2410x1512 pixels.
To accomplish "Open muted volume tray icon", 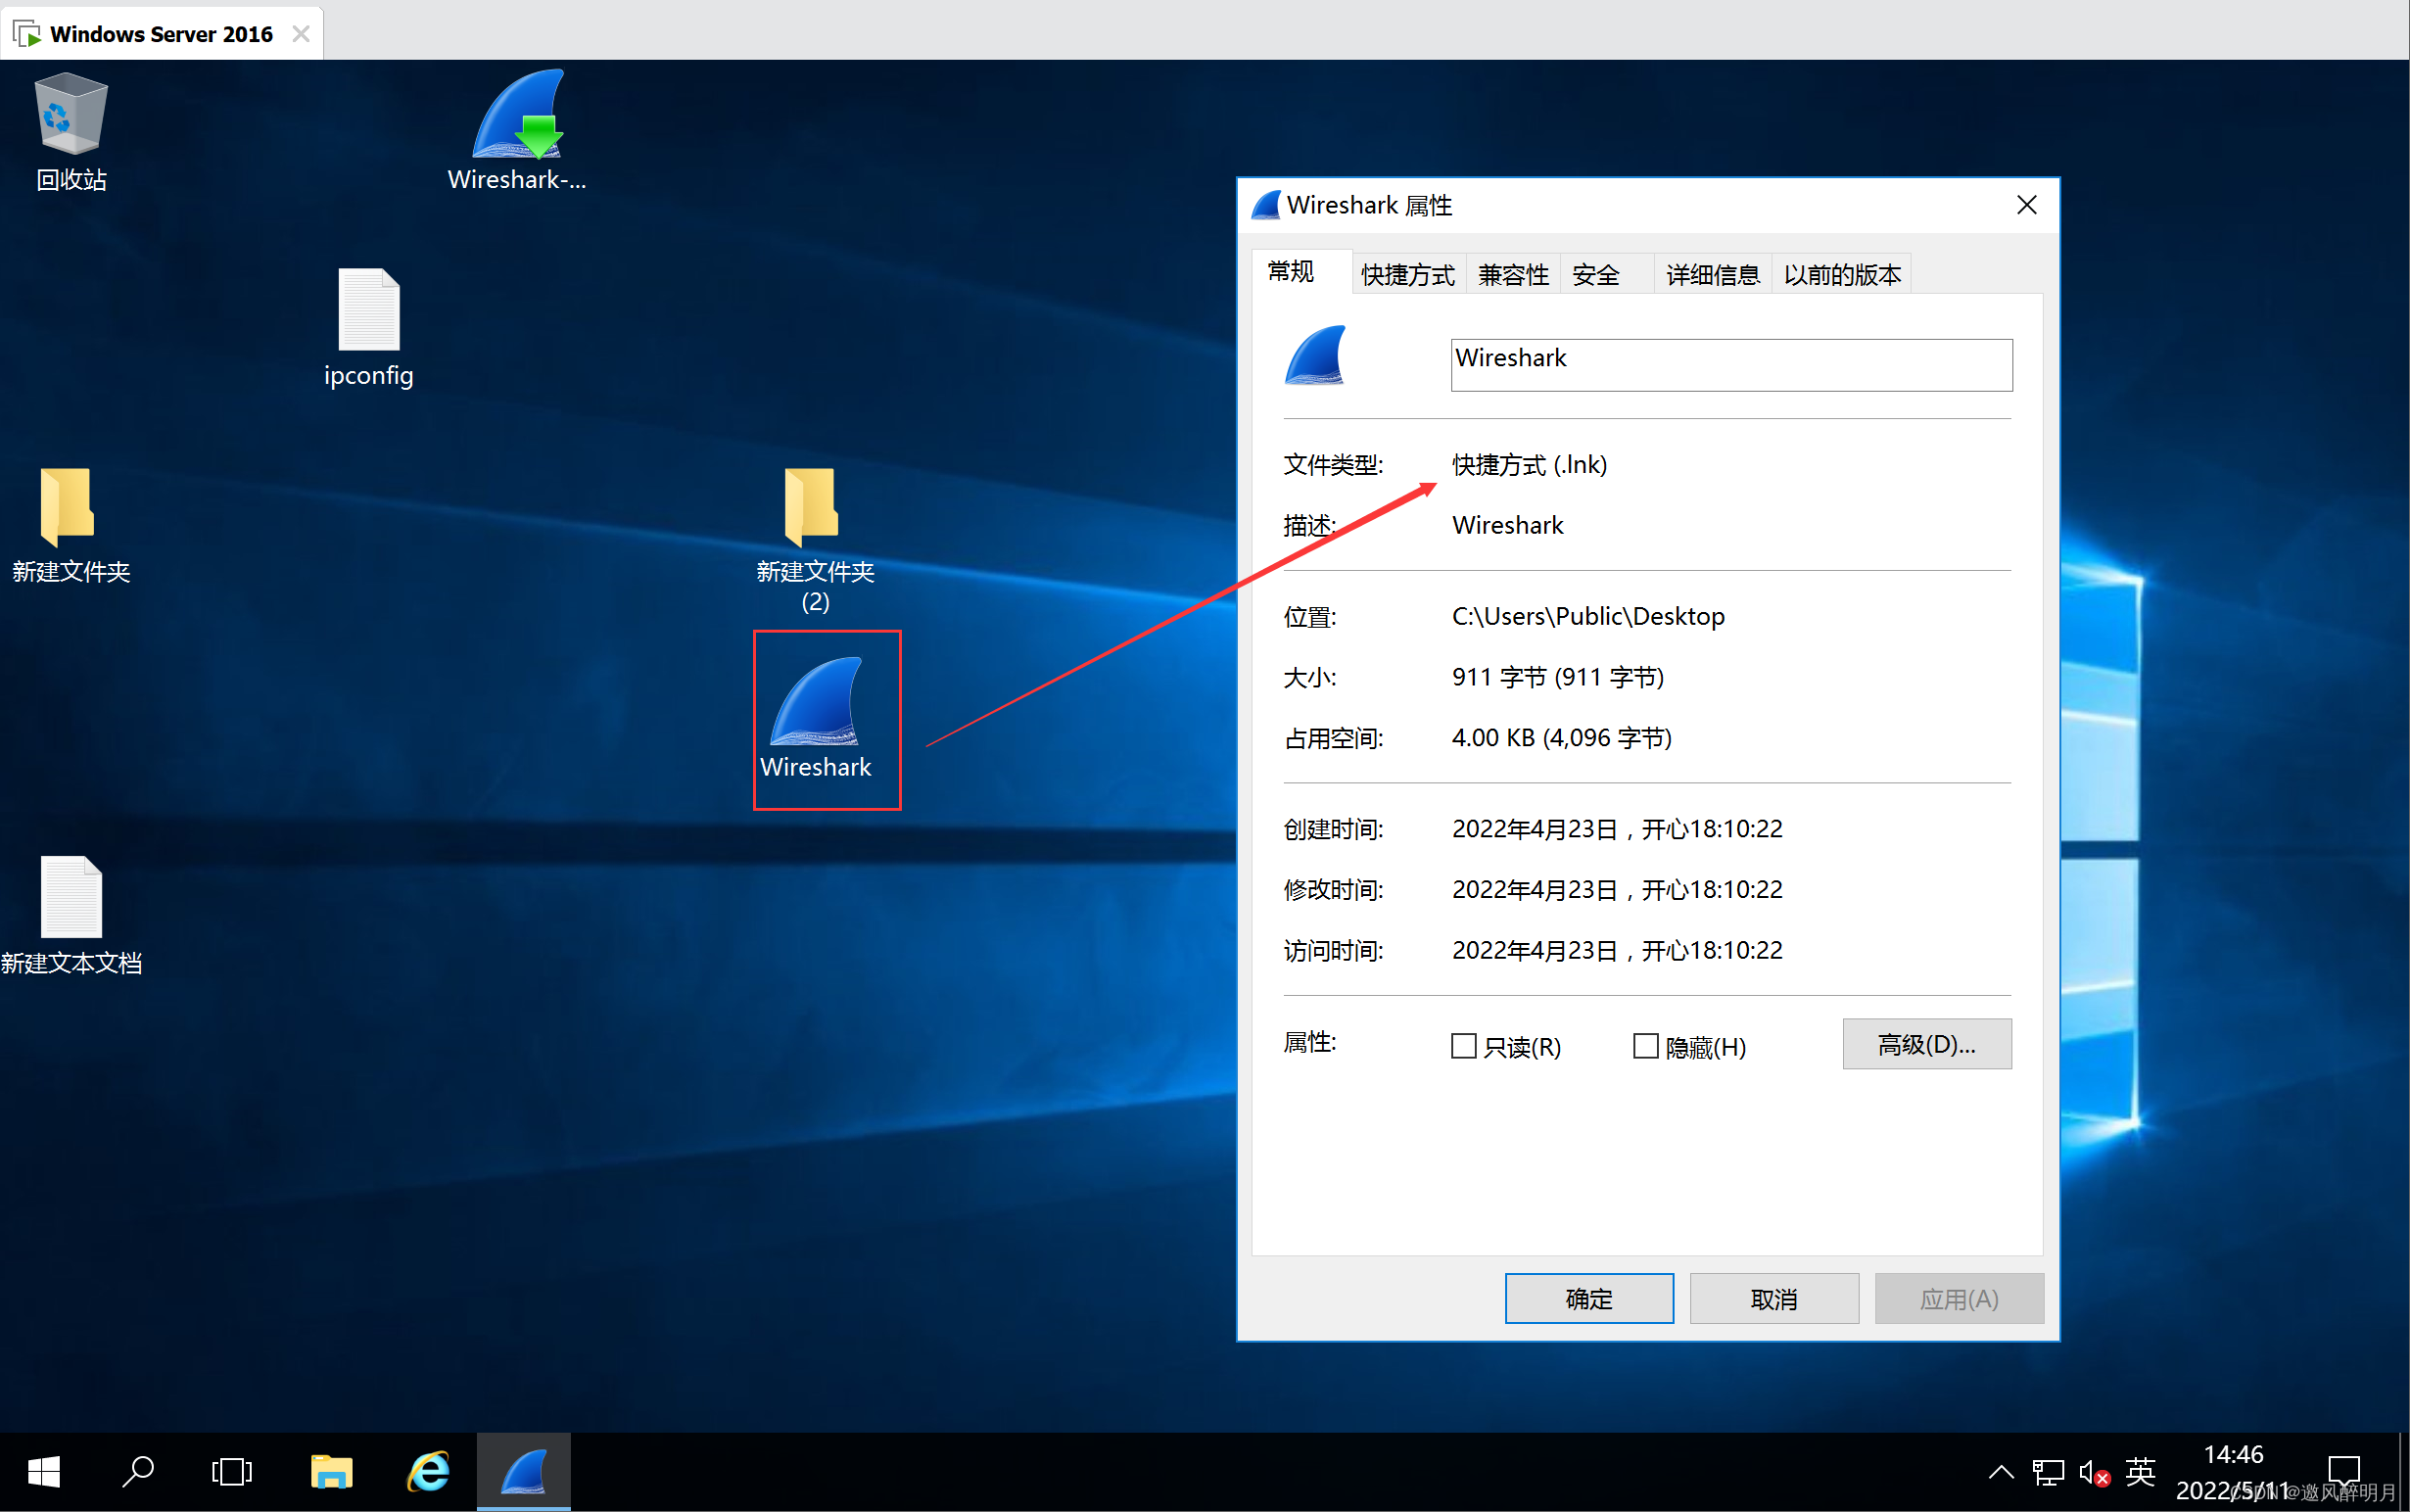I will pos(2094,1472).
